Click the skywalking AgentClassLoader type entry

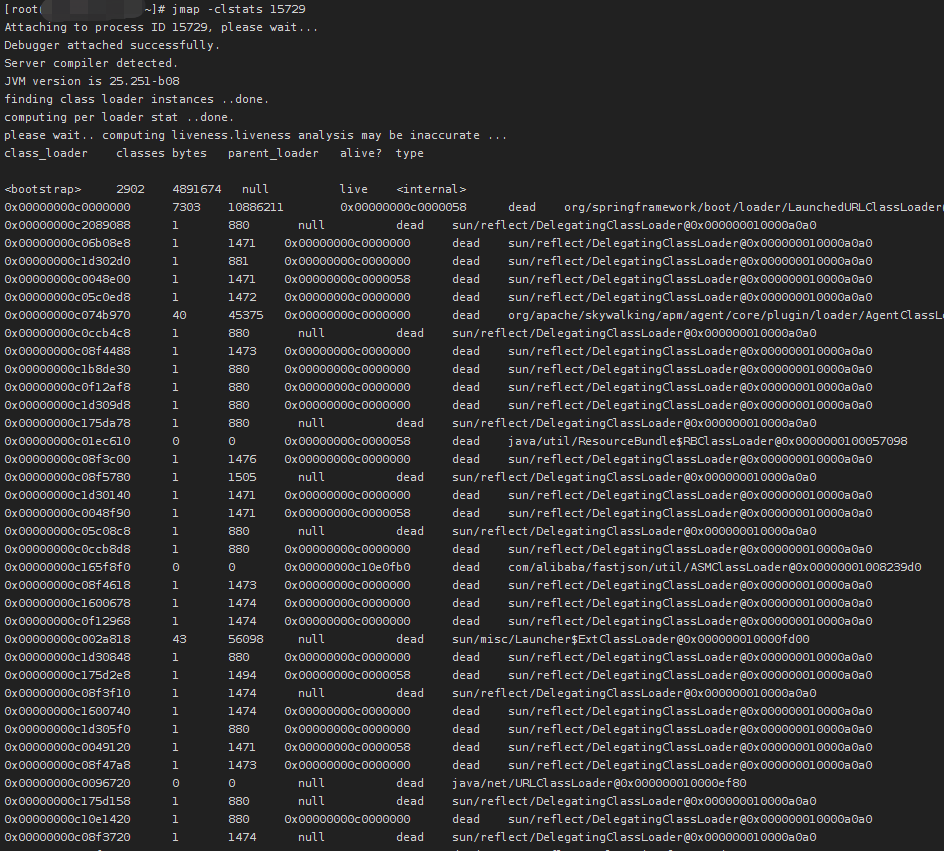[725, 315]
